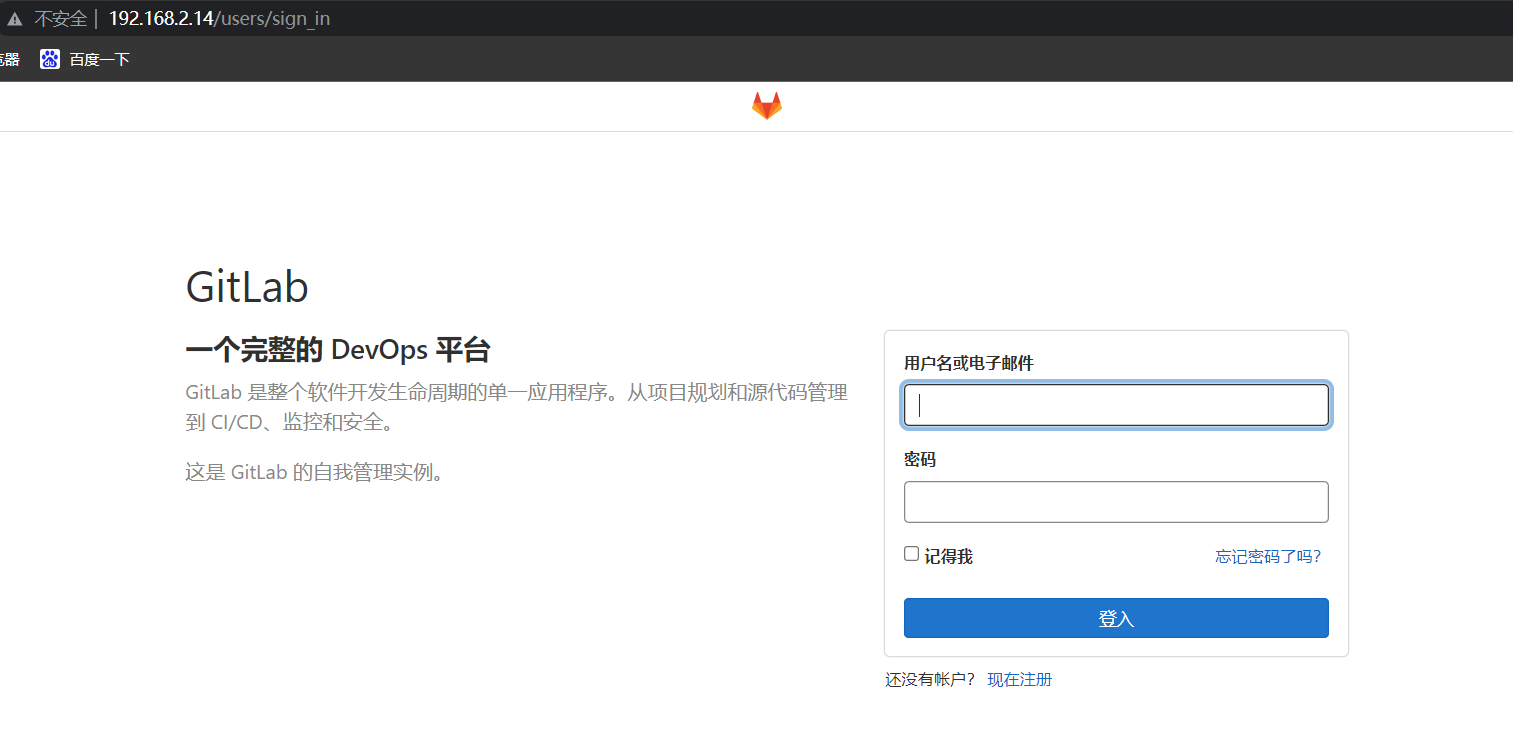Focus the 用户名或电子邮件 input field

[x=1116, y=405]
